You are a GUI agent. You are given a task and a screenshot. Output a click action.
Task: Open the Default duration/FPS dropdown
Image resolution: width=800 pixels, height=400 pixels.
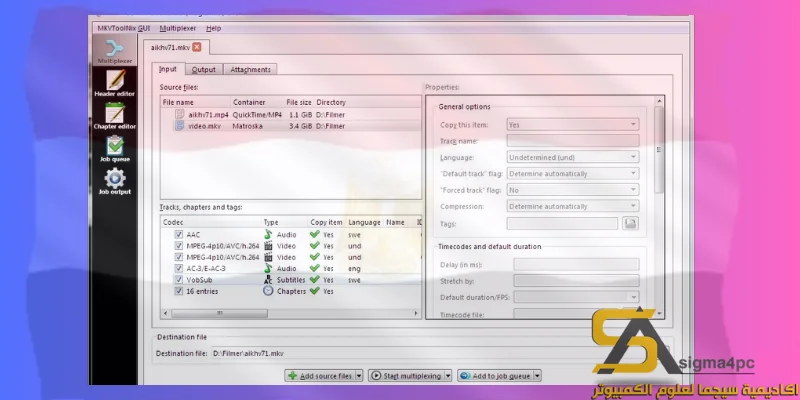point(576,297)
